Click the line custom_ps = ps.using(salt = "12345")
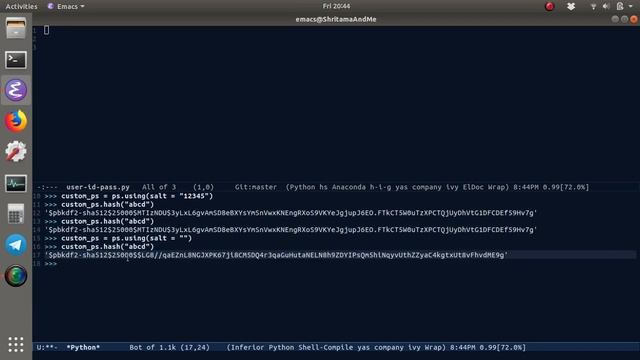Viewport: 640px width, 360px height. (137, 196)
